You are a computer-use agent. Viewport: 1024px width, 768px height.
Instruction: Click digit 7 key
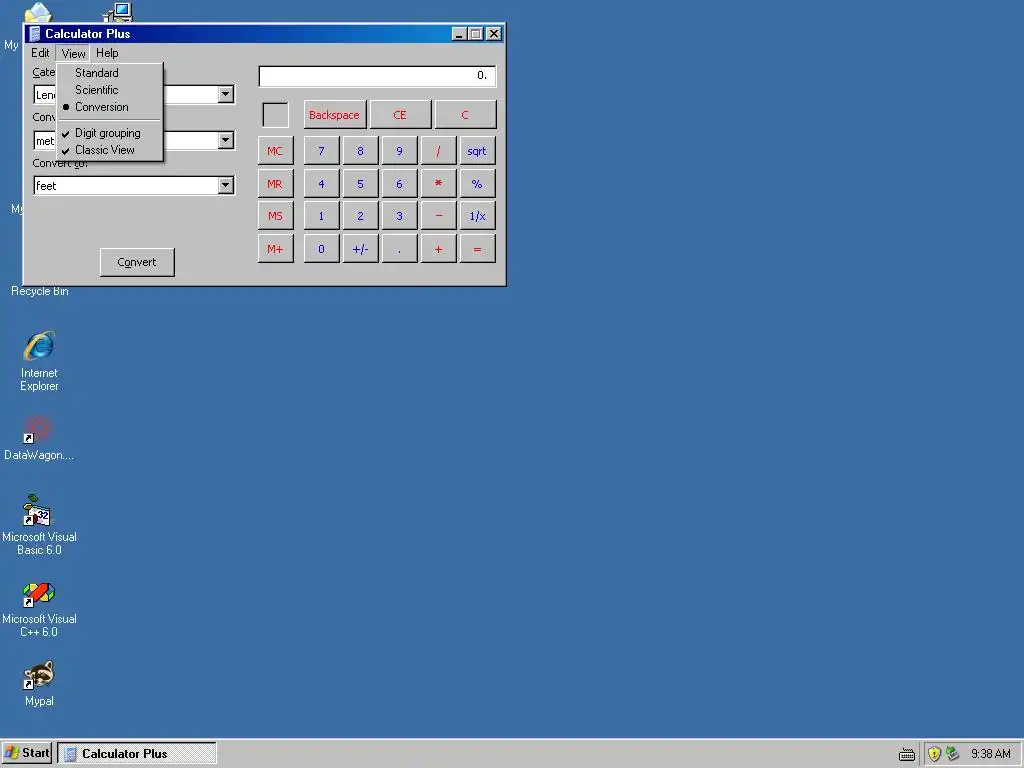tap(321, 151)
